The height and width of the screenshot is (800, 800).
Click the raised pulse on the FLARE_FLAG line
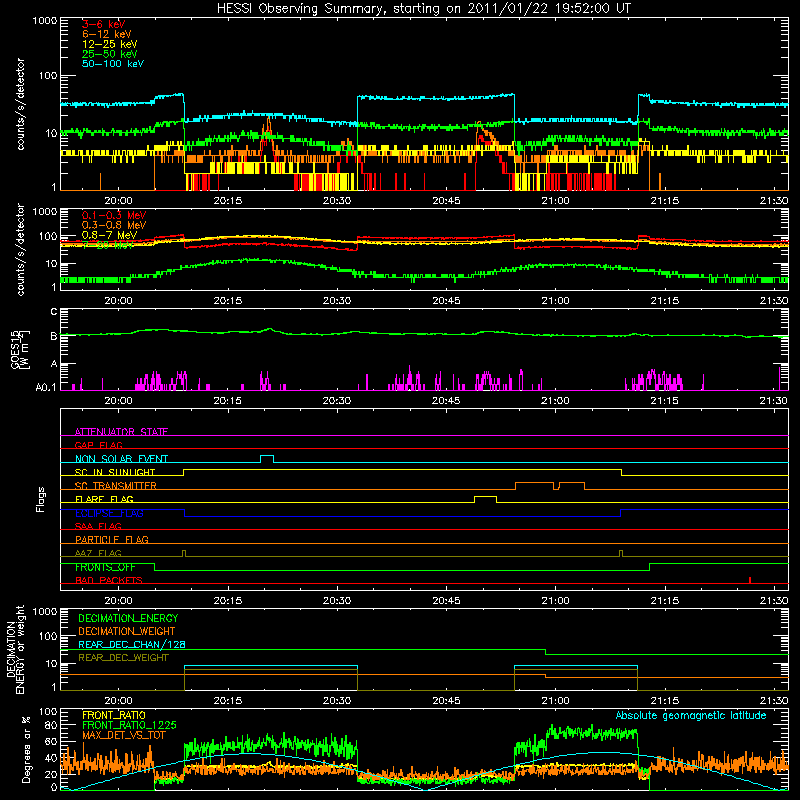tap(485, 499)
